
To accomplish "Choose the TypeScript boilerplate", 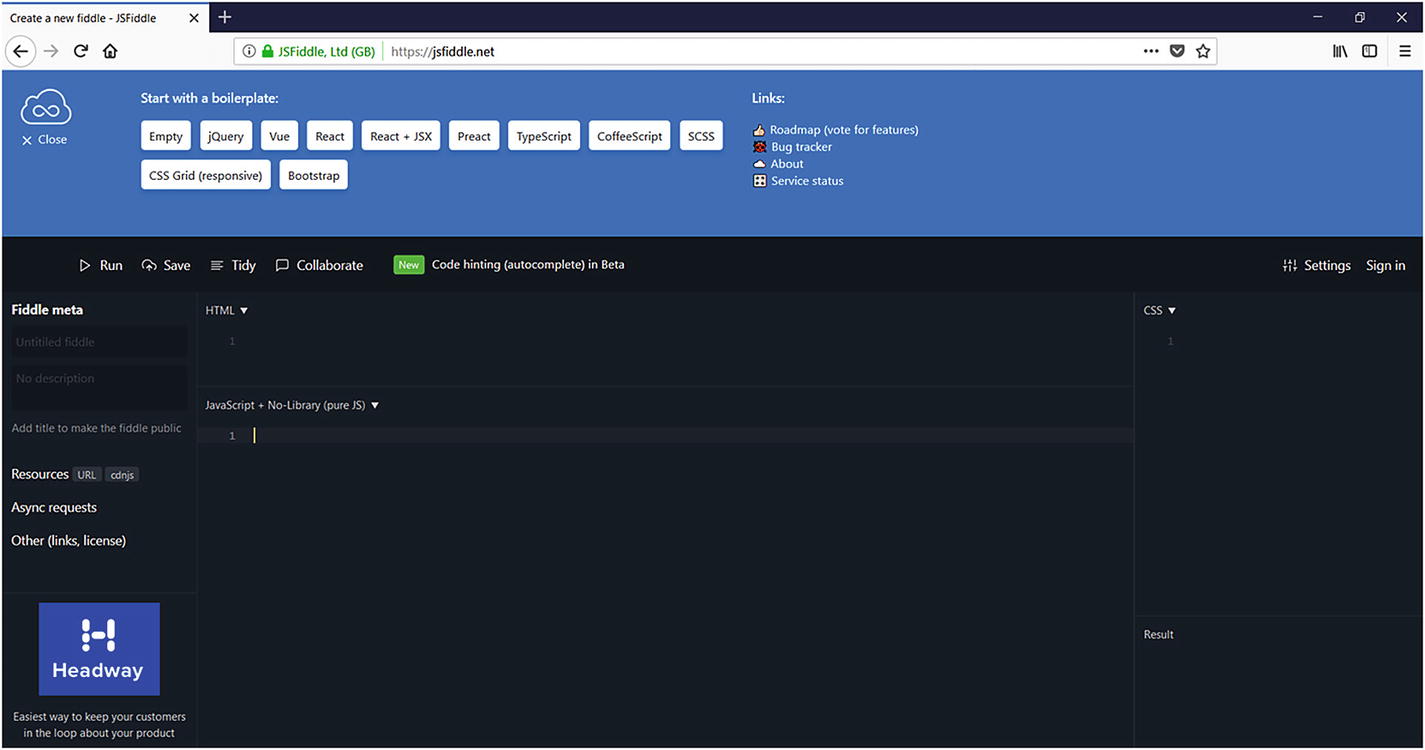I will [x=544, y=136].
